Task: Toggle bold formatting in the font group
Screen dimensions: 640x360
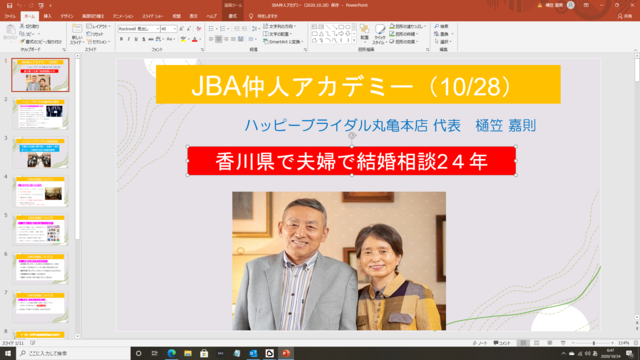Action: [x=121, y=39]
